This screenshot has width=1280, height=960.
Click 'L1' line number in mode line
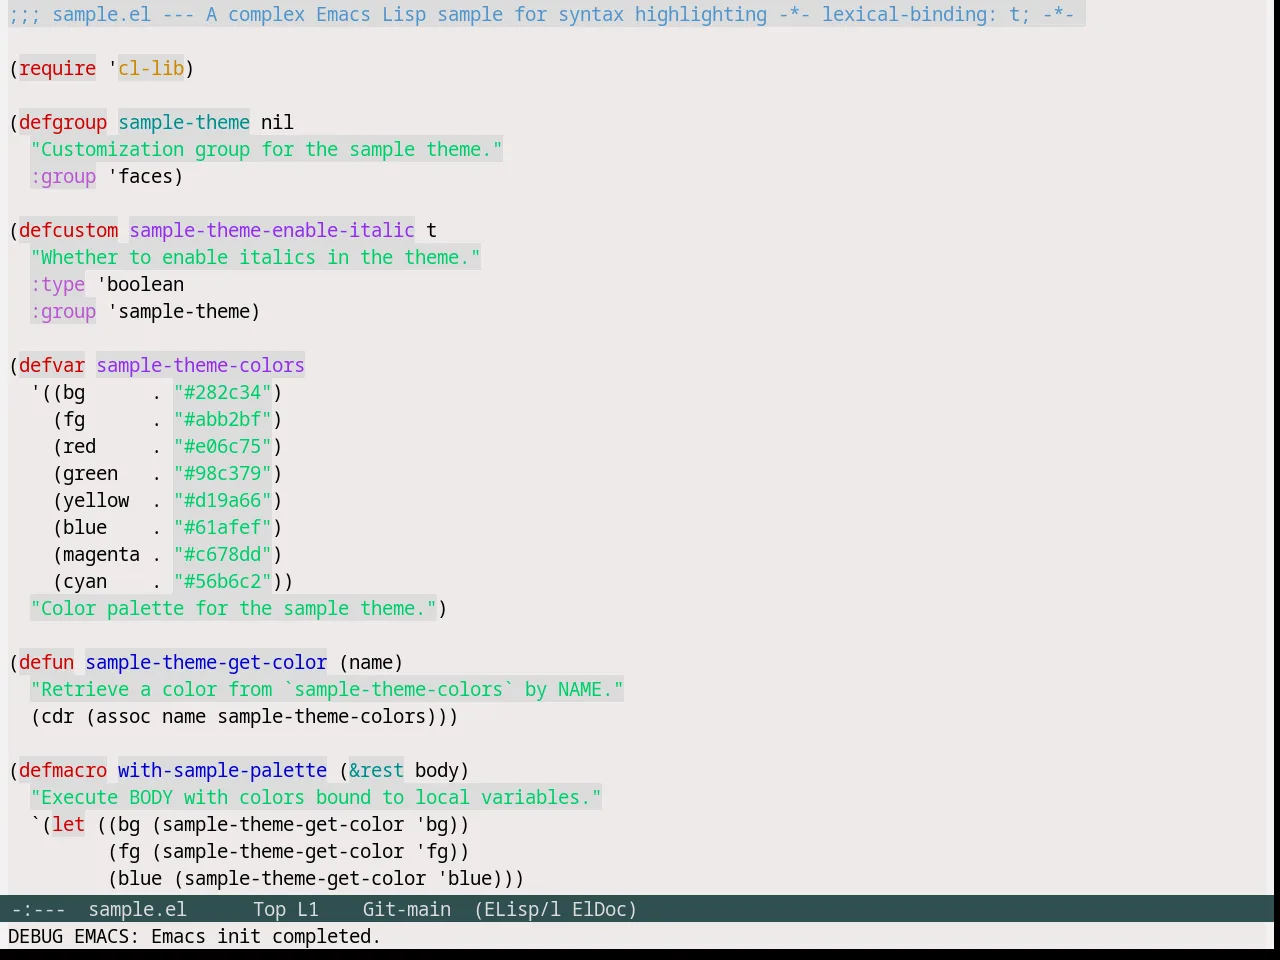[308, 909]
